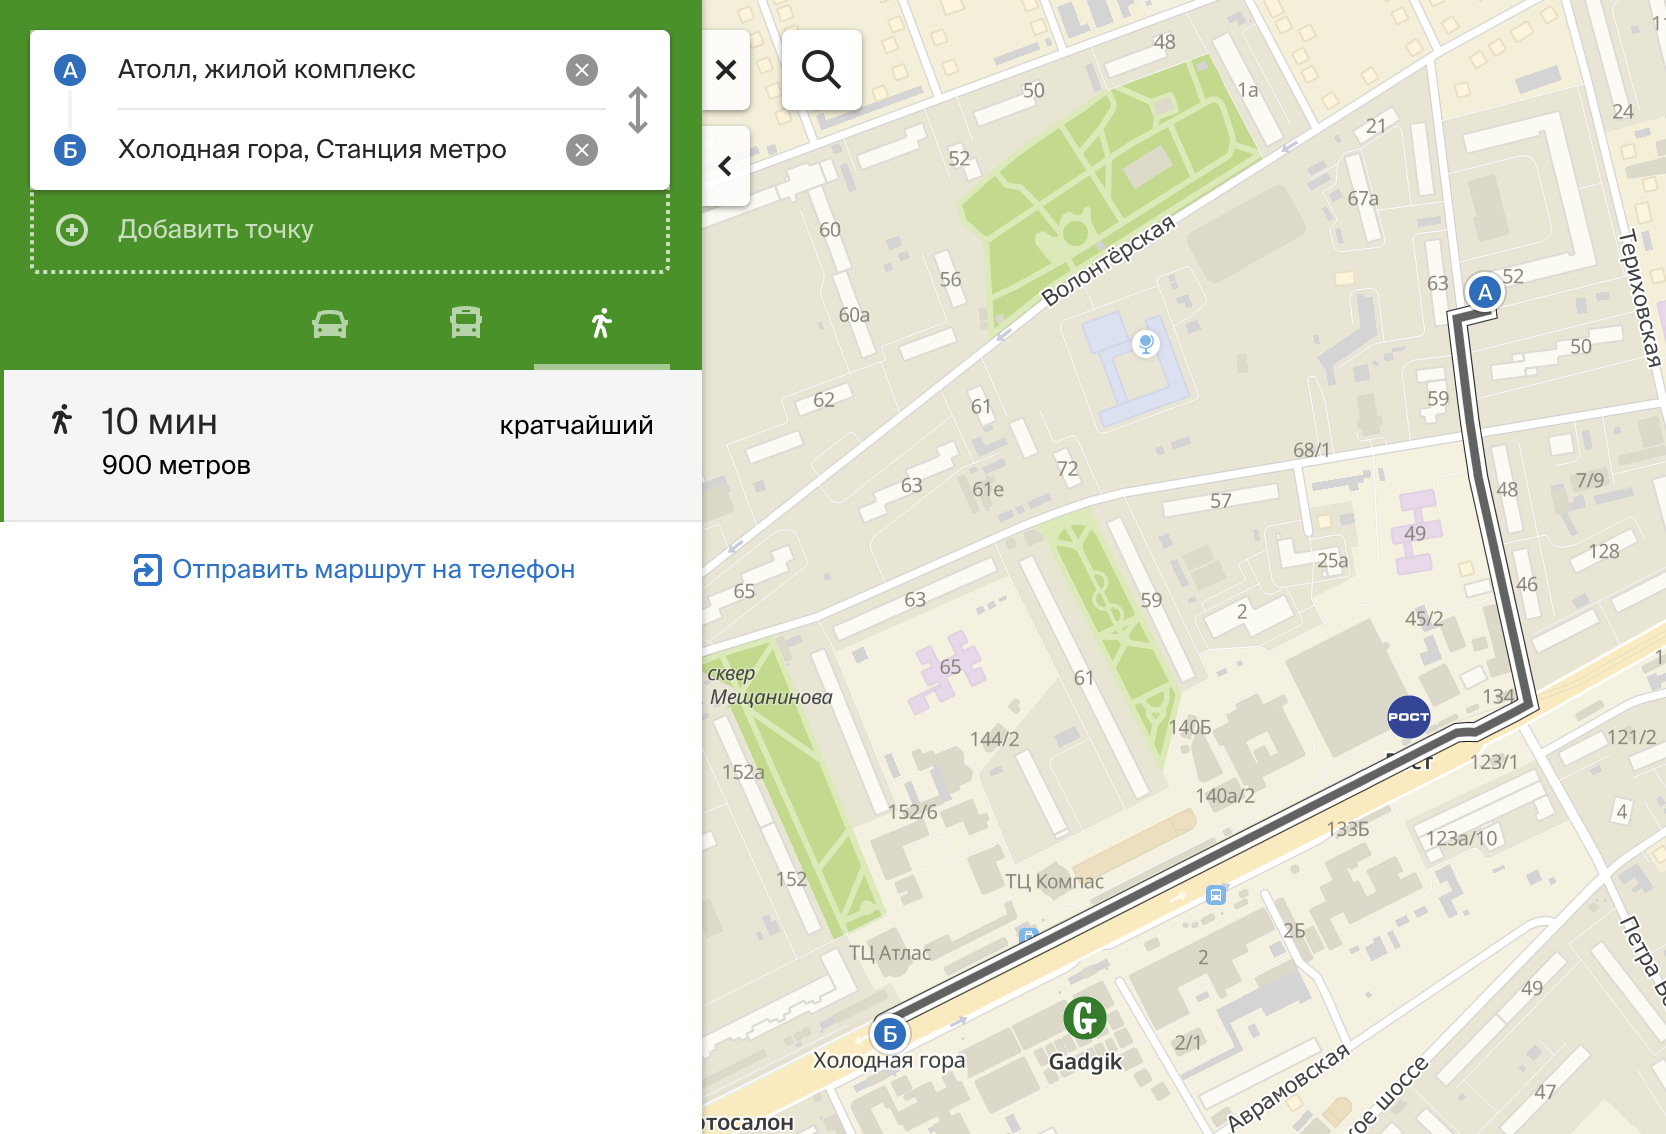Collapse the side panel with chevron

coord(726,166)
